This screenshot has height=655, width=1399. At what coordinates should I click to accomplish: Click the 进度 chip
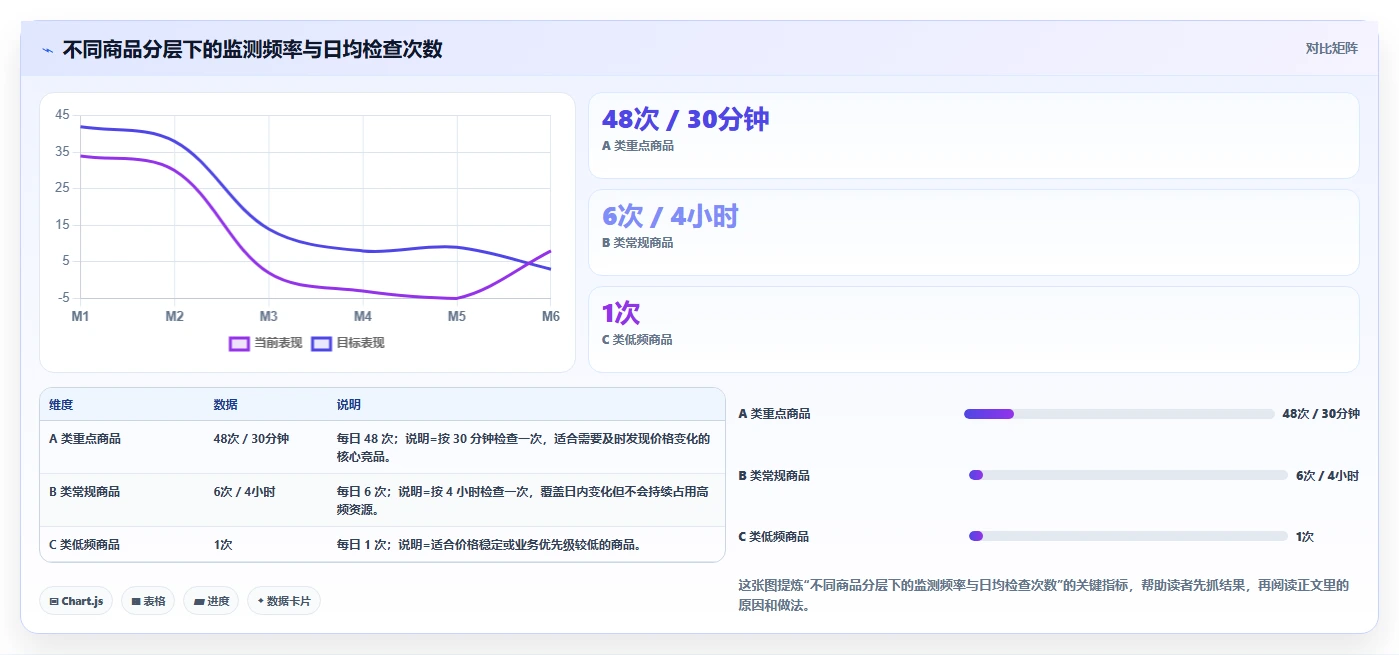pyautogui.click(x=211, y=601)
